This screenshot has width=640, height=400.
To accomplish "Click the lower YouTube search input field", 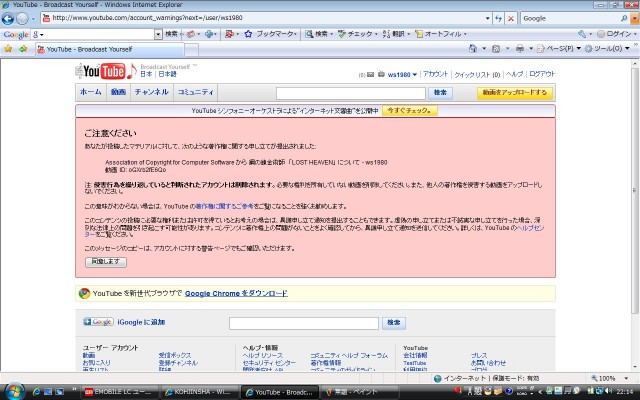I will [304, 323].
